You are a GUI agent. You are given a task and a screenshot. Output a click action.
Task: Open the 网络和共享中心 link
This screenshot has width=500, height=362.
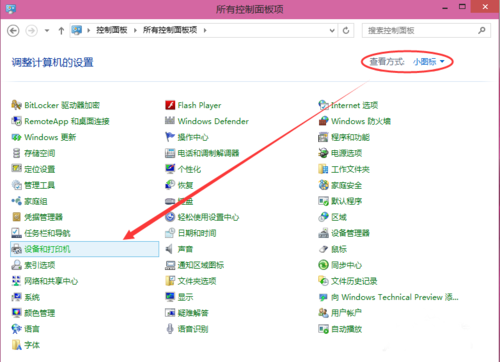click(51, 281)
